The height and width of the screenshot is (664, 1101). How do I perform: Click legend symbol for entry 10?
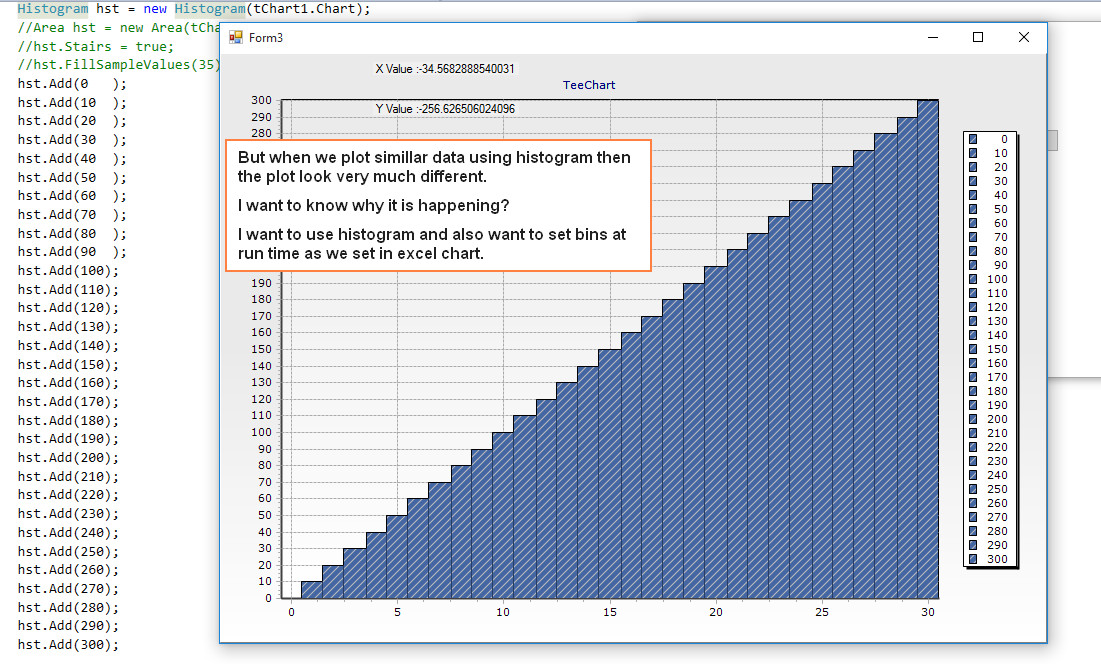pos(973,153)
